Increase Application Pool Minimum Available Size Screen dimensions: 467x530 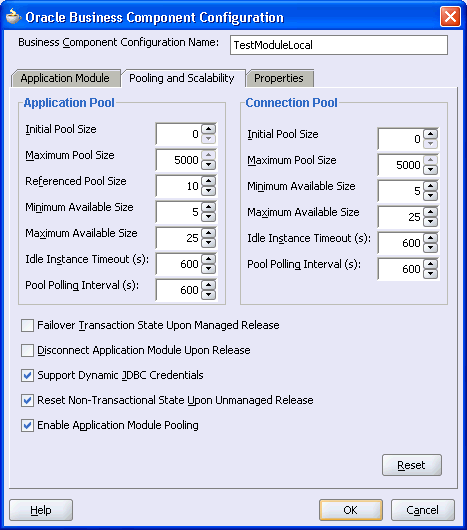tap(208, 207)
